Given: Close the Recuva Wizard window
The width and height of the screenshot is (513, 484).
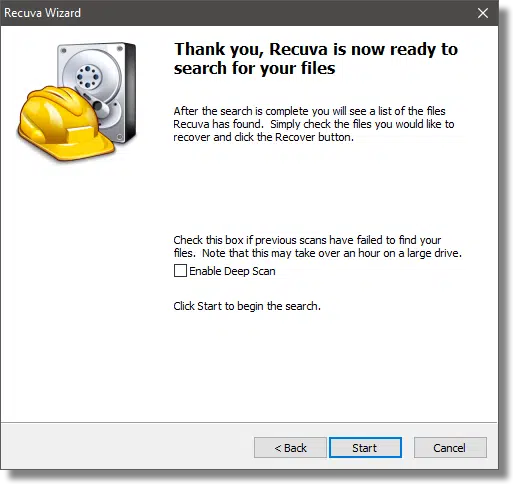Looking at the screenshot, I should pyautogui.click(x=482, y=13).
